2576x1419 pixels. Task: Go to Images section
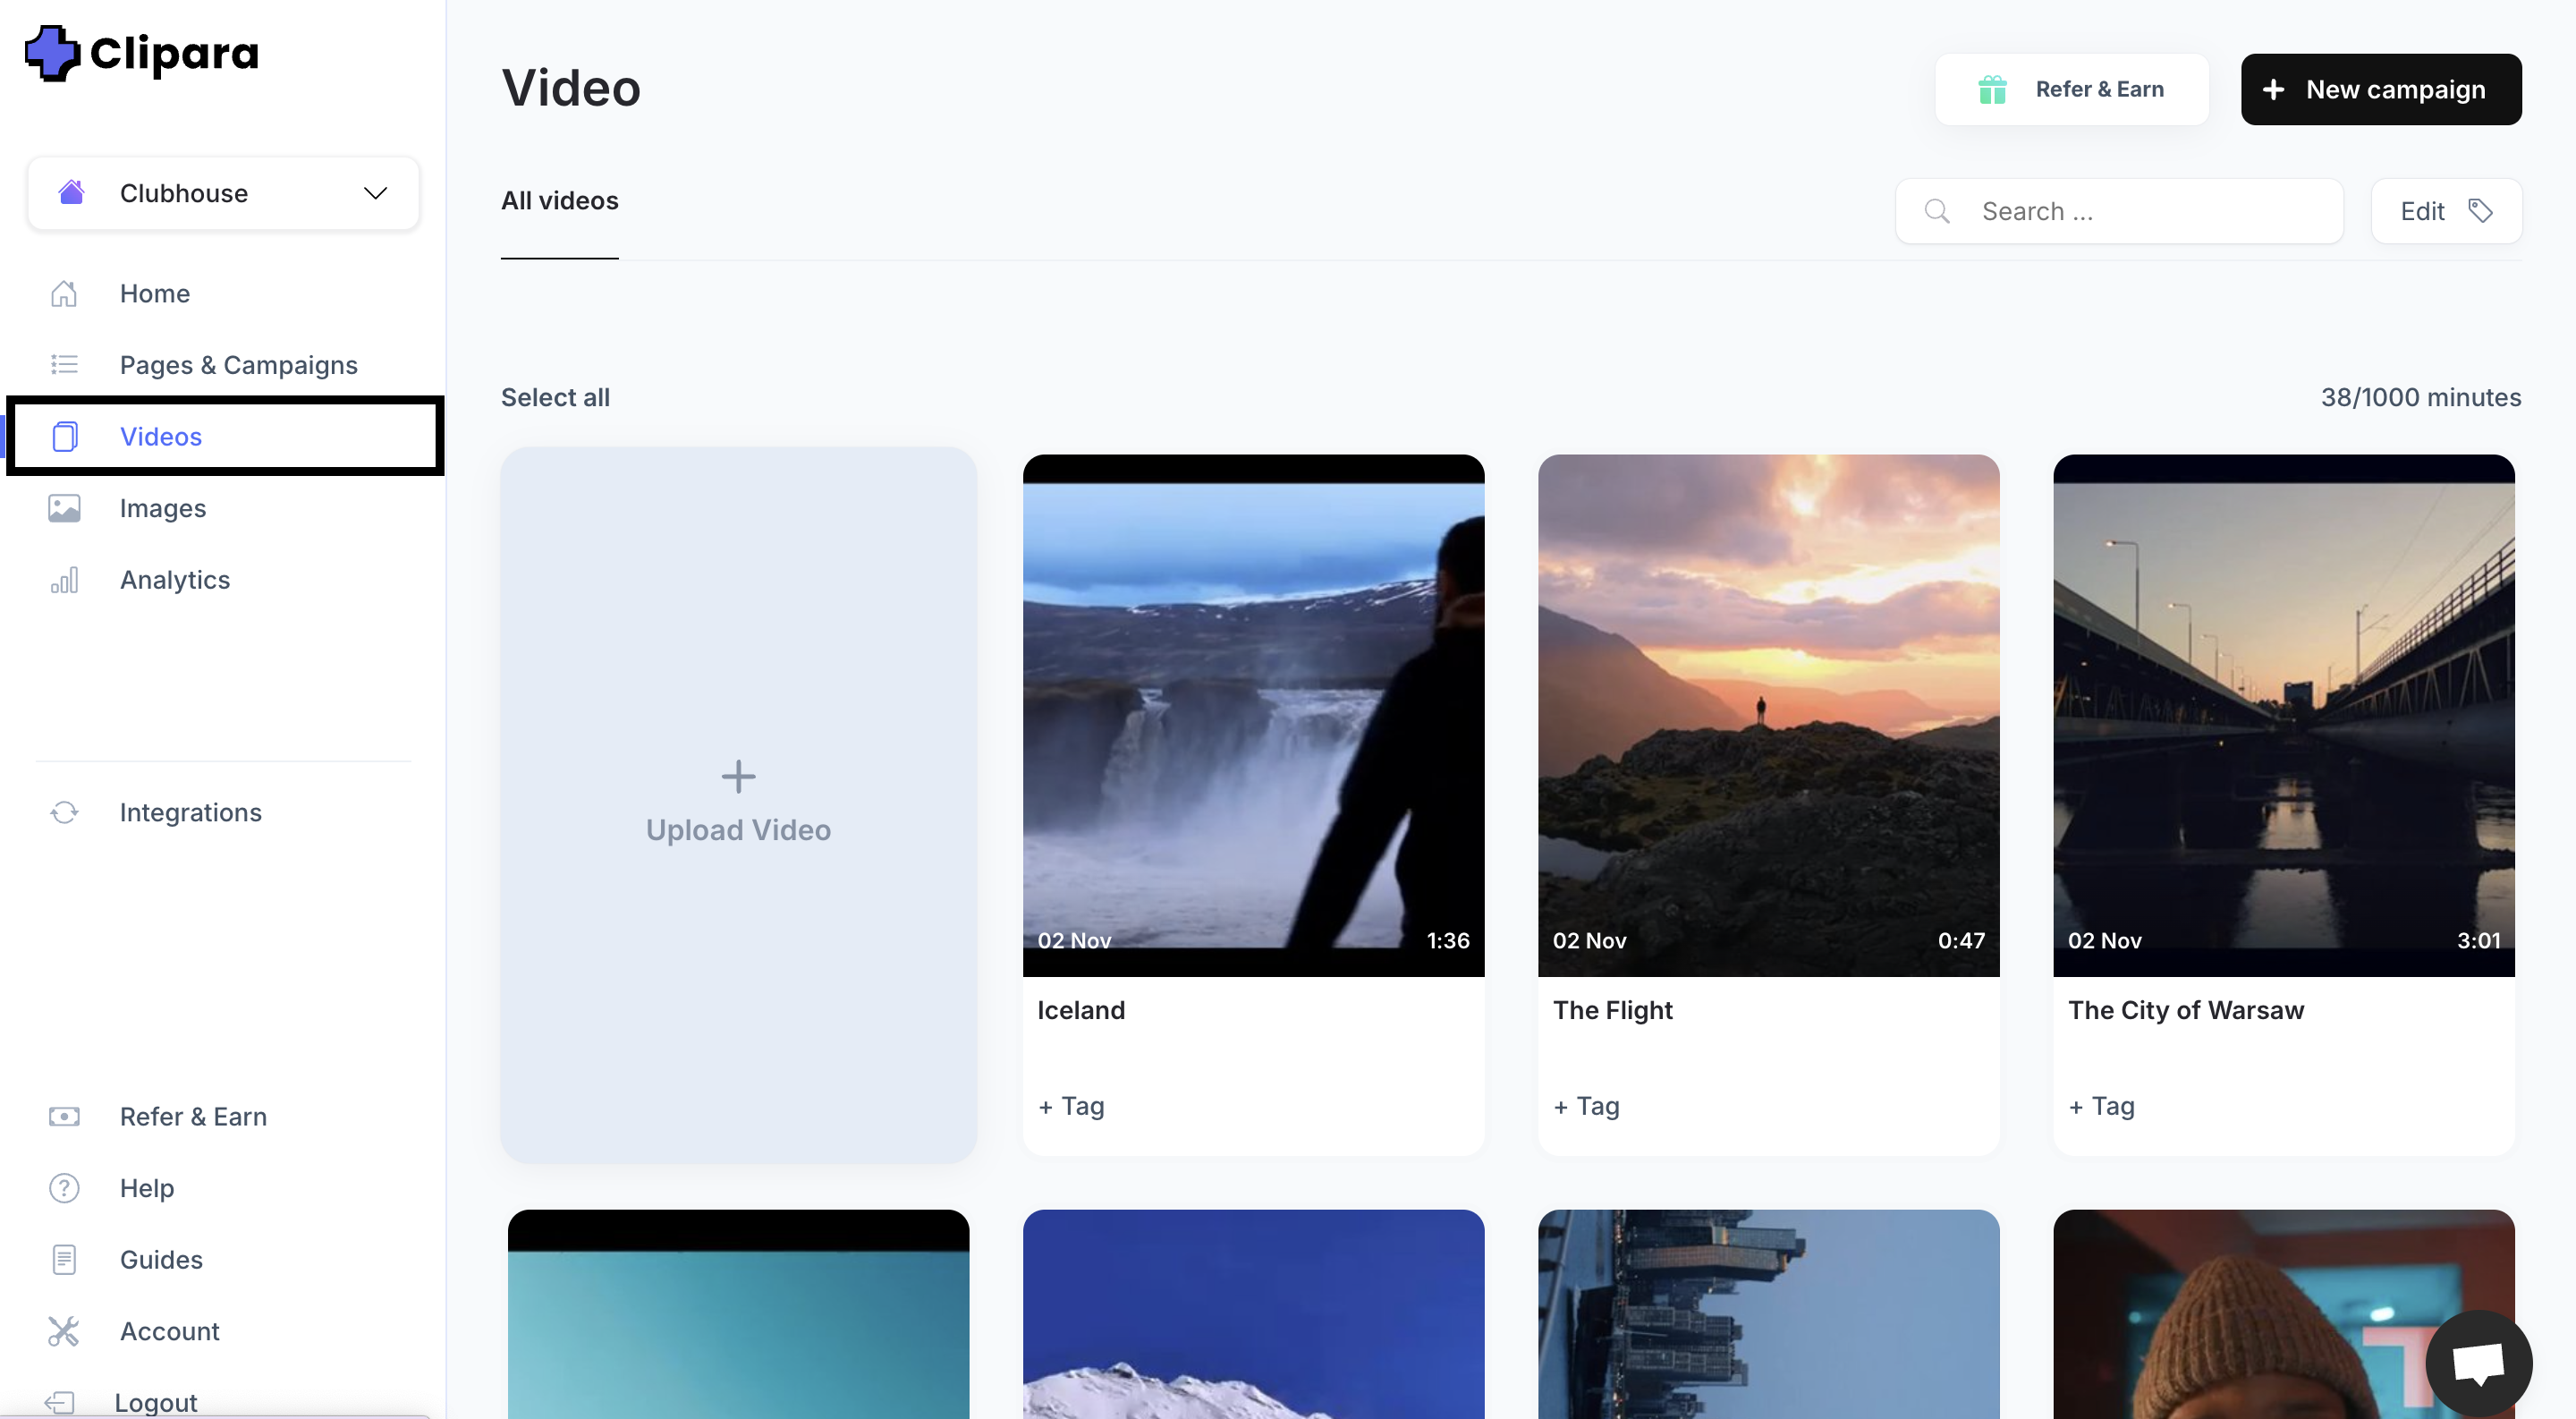163,508
